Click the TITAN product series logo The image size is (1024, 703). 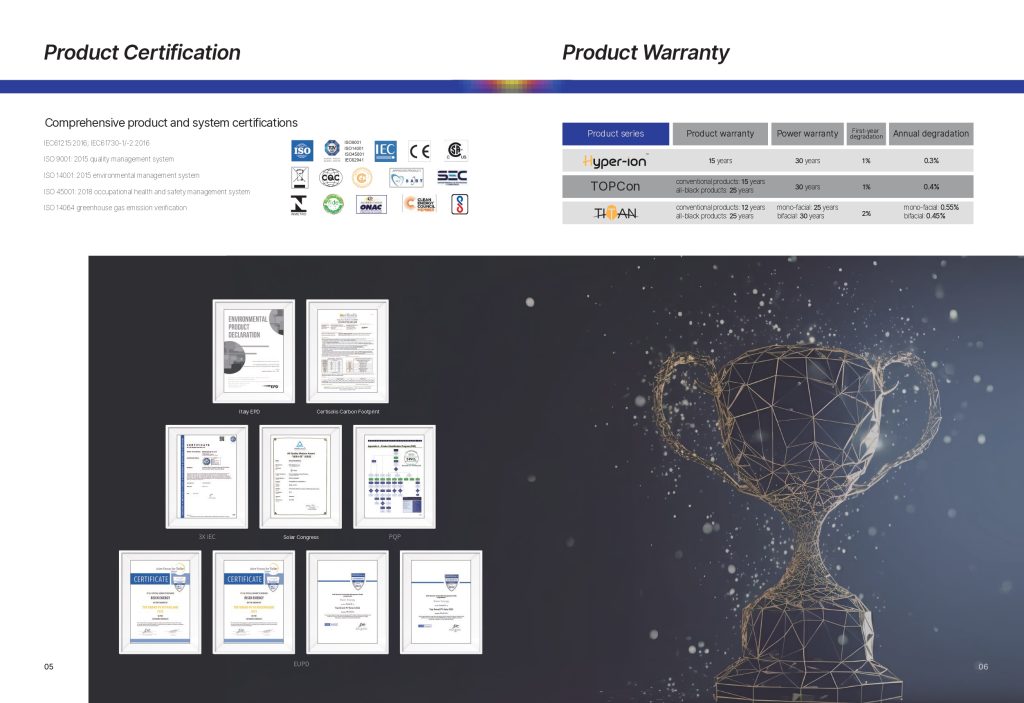coord(615,213)
